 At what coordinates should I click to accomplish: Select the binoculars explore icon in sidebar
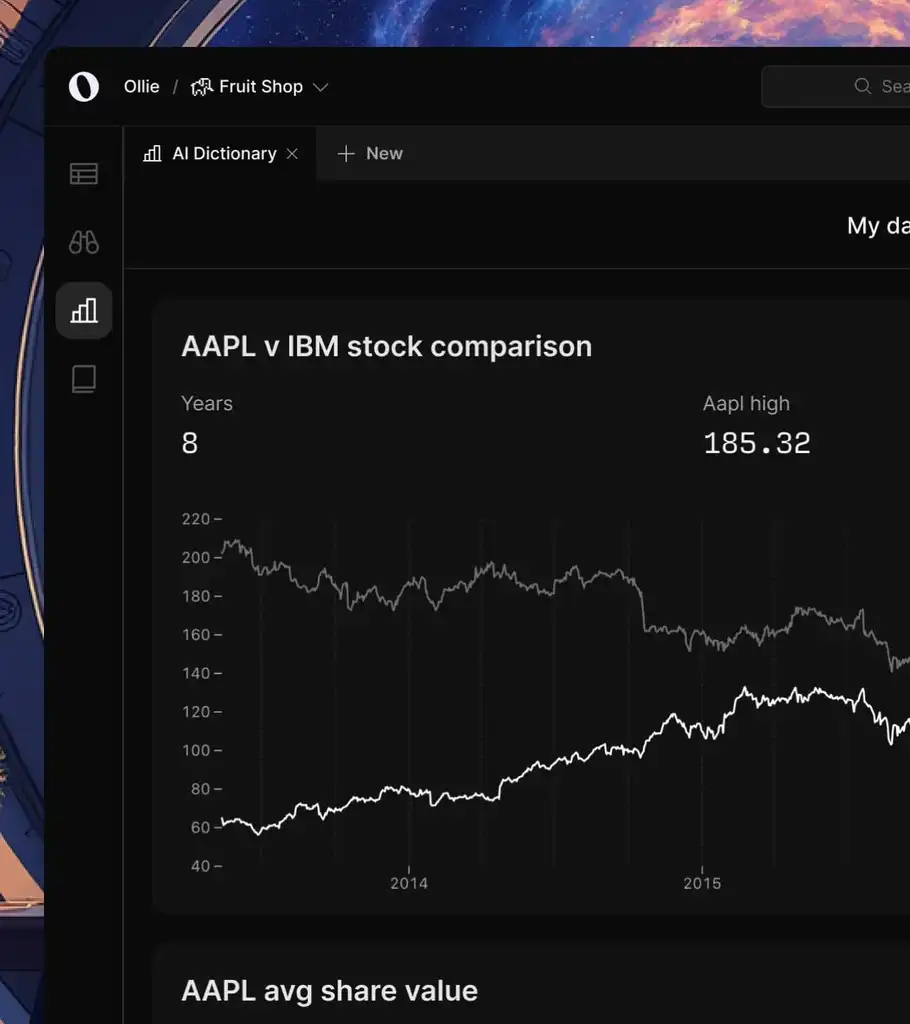tap(84, 242)
